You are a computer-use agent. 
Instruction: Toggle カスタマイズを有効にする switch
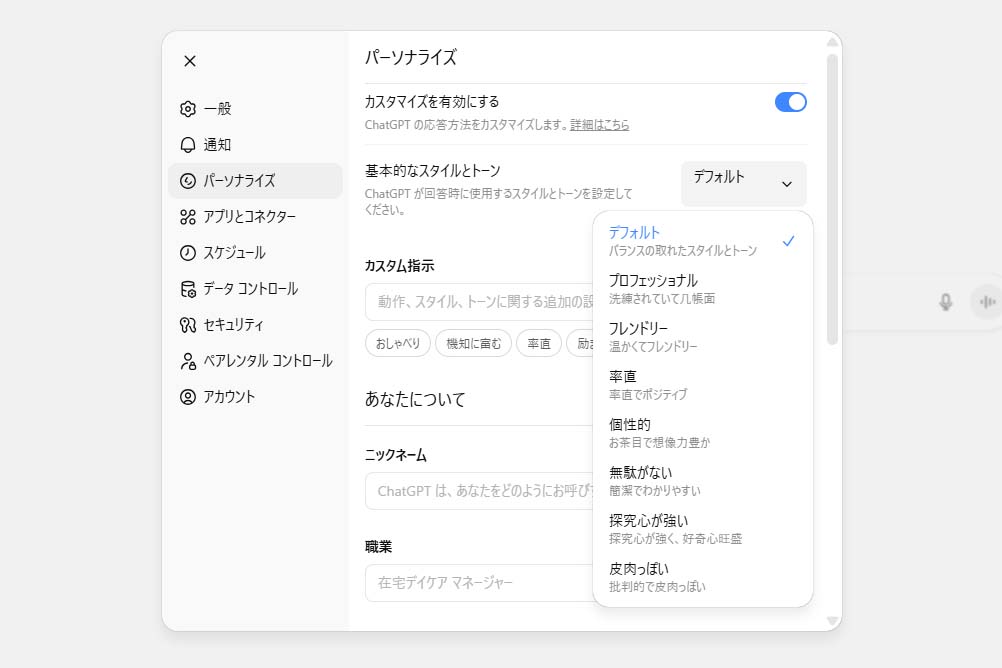pos(790,102)
